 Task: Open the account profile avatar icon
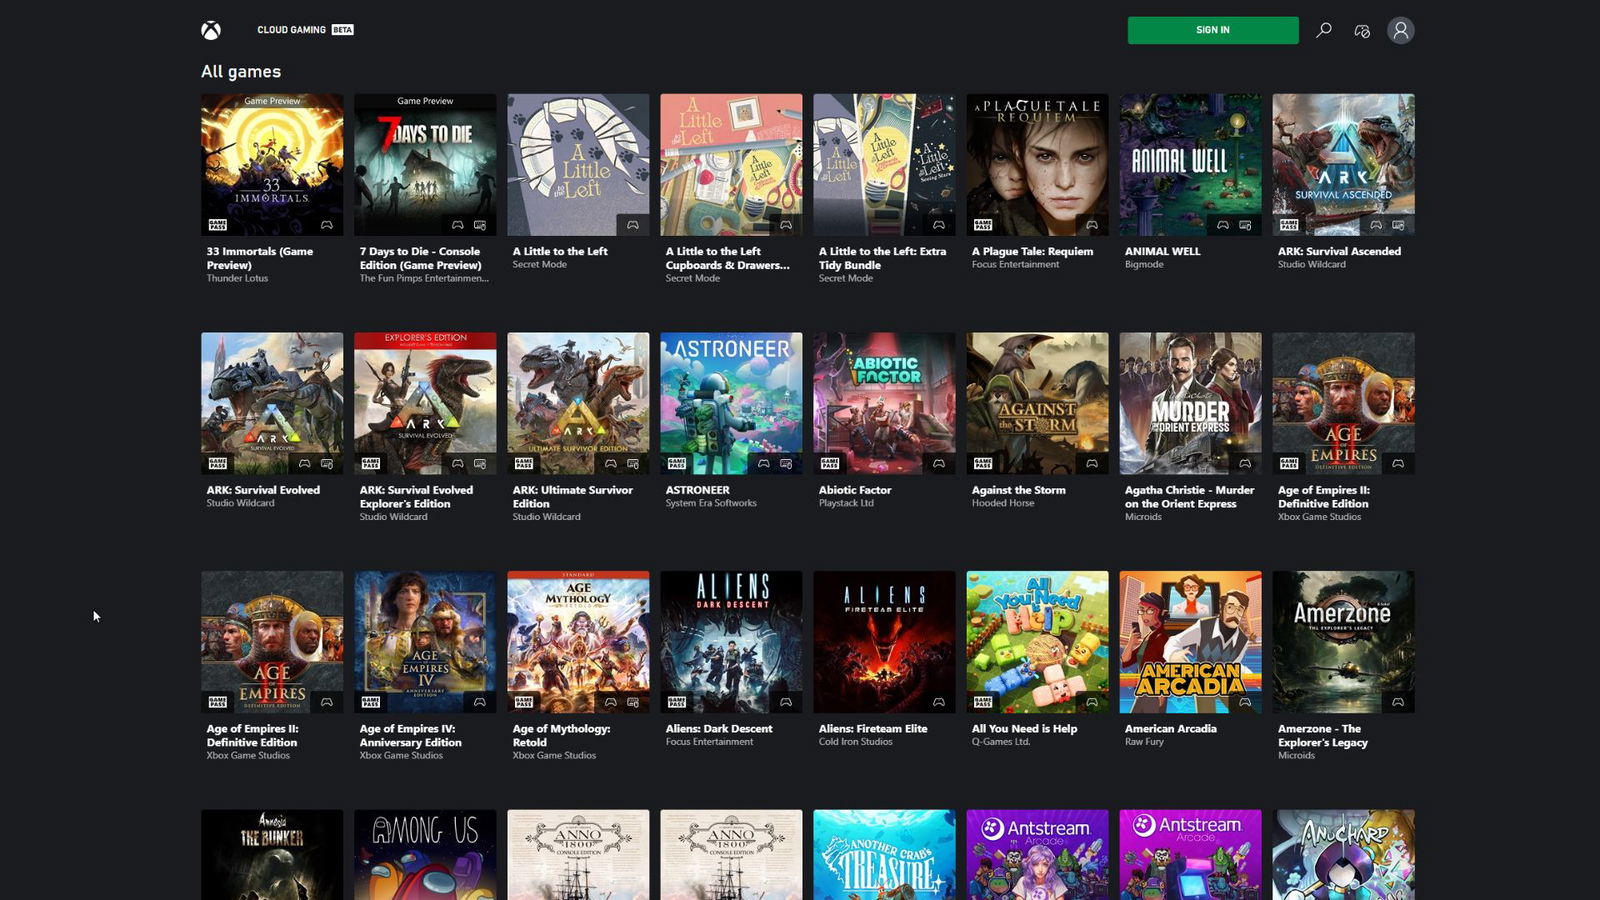tap(1400, 30)
